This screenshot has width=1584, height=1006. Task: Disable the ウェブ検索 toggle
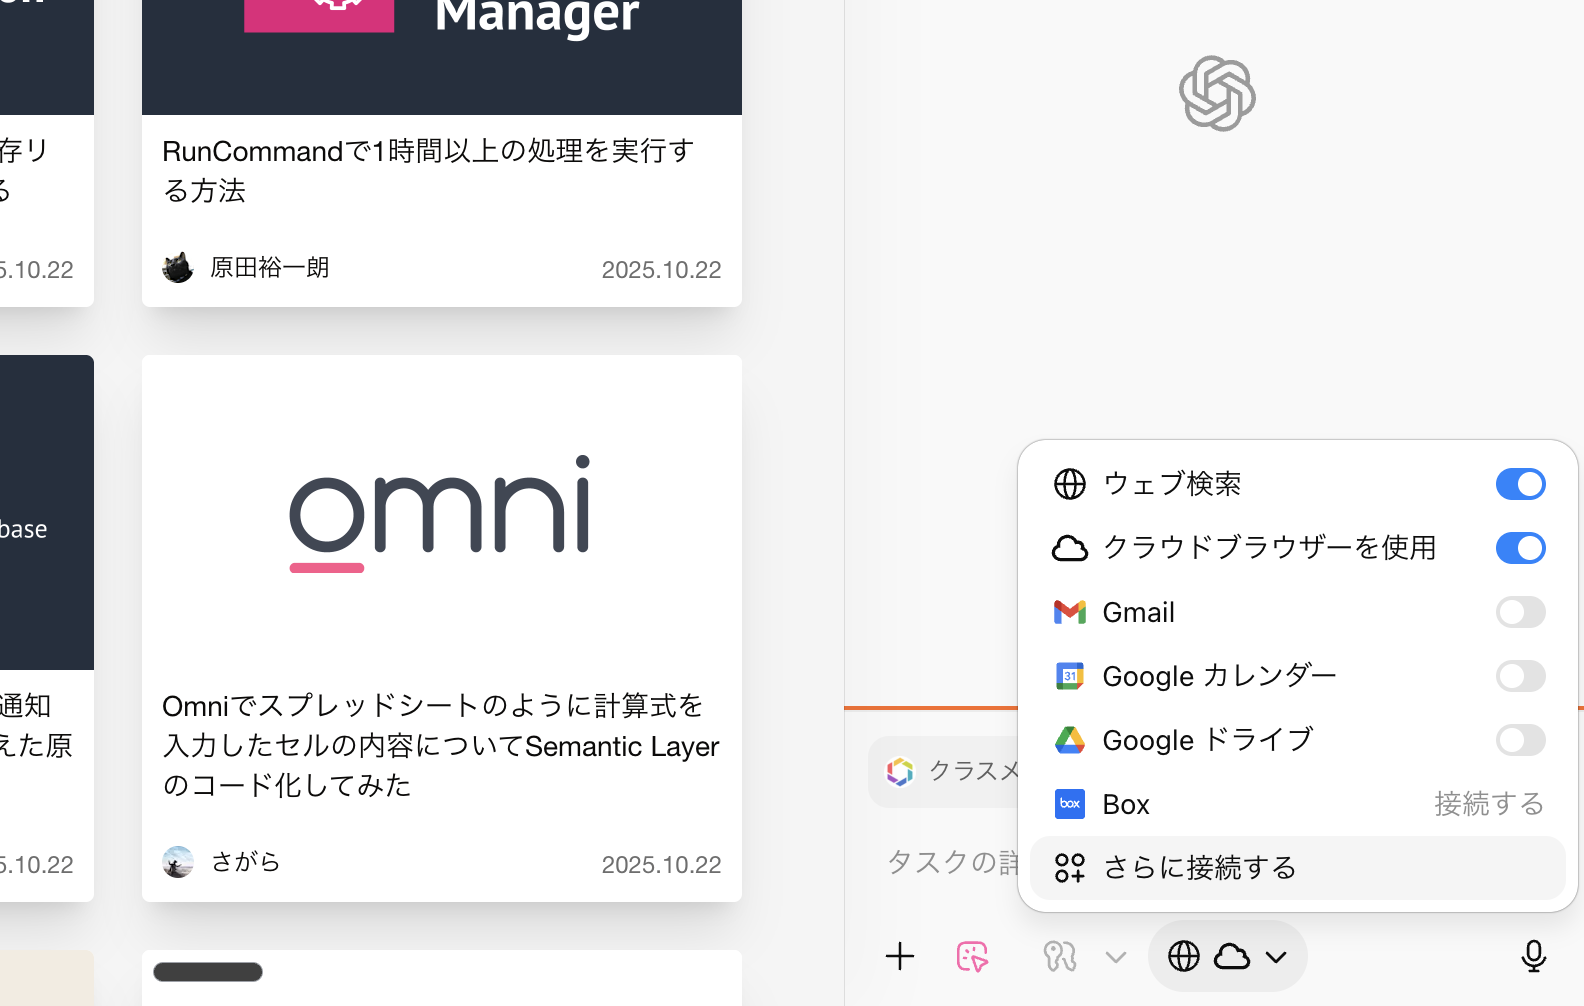point(1520,484)
